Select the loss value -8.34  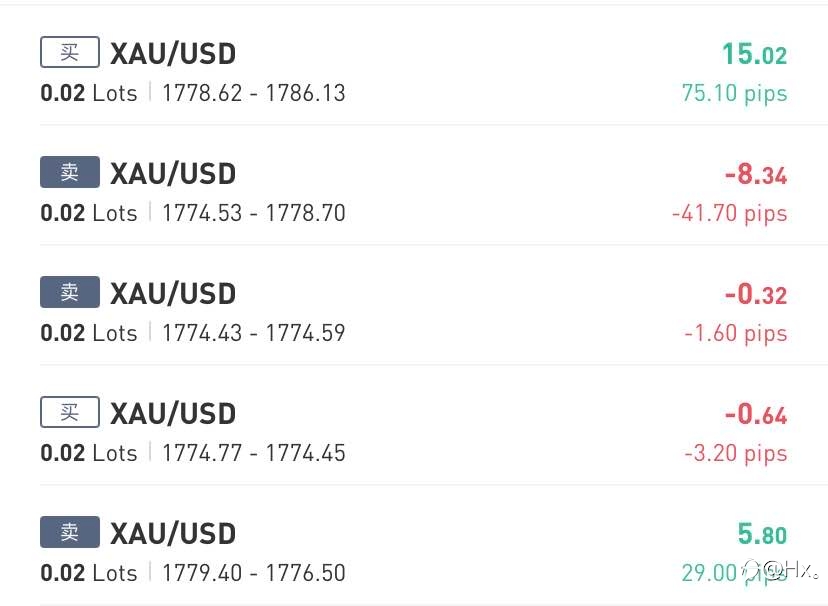tap(756, 174)
